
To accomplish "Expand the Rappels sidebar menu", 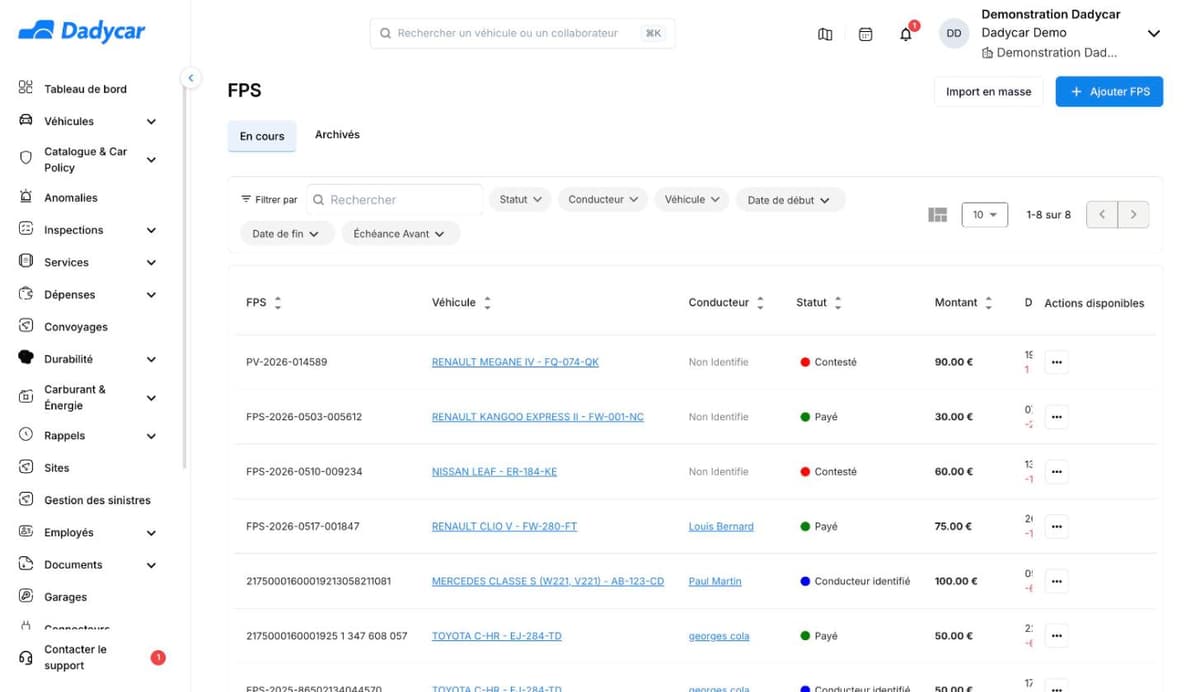I will tap(151, 436).
